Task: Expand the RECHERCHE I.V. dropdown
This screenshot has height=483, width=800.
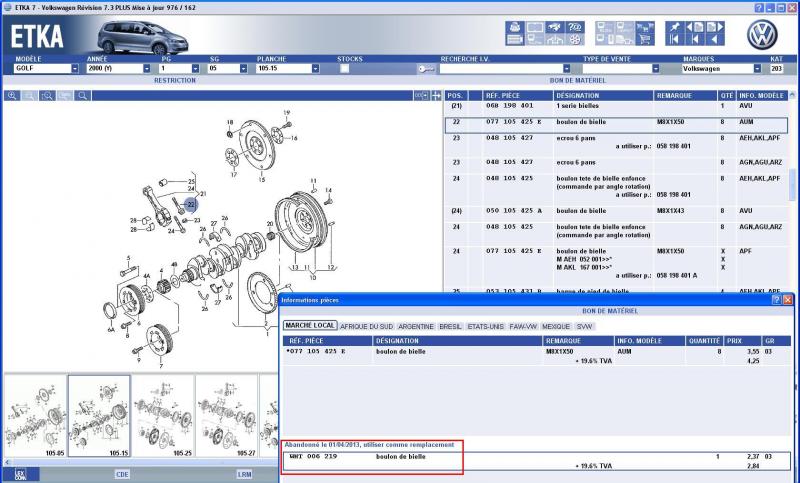Action: pos(566,68)
